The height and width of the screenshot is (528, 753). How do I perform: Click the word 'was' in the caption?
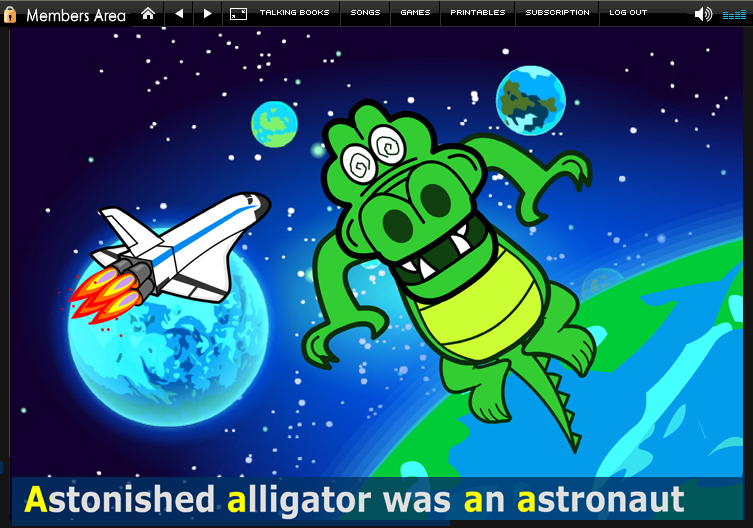[417, 502]
